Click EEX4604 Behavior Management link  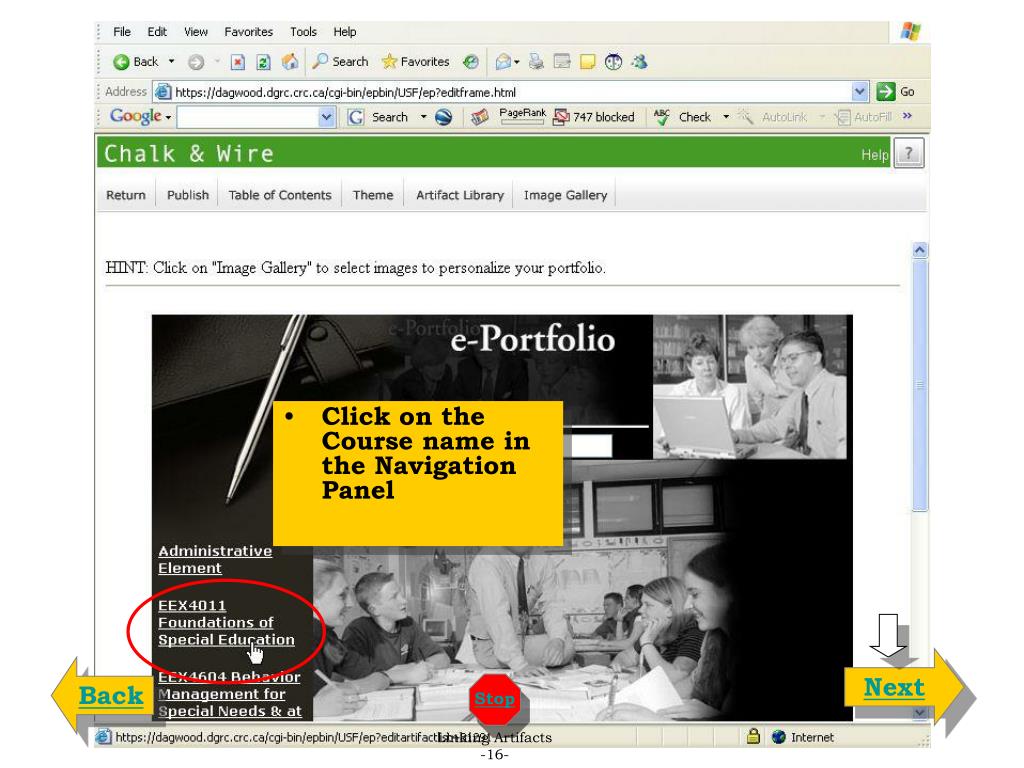[229, 694]
